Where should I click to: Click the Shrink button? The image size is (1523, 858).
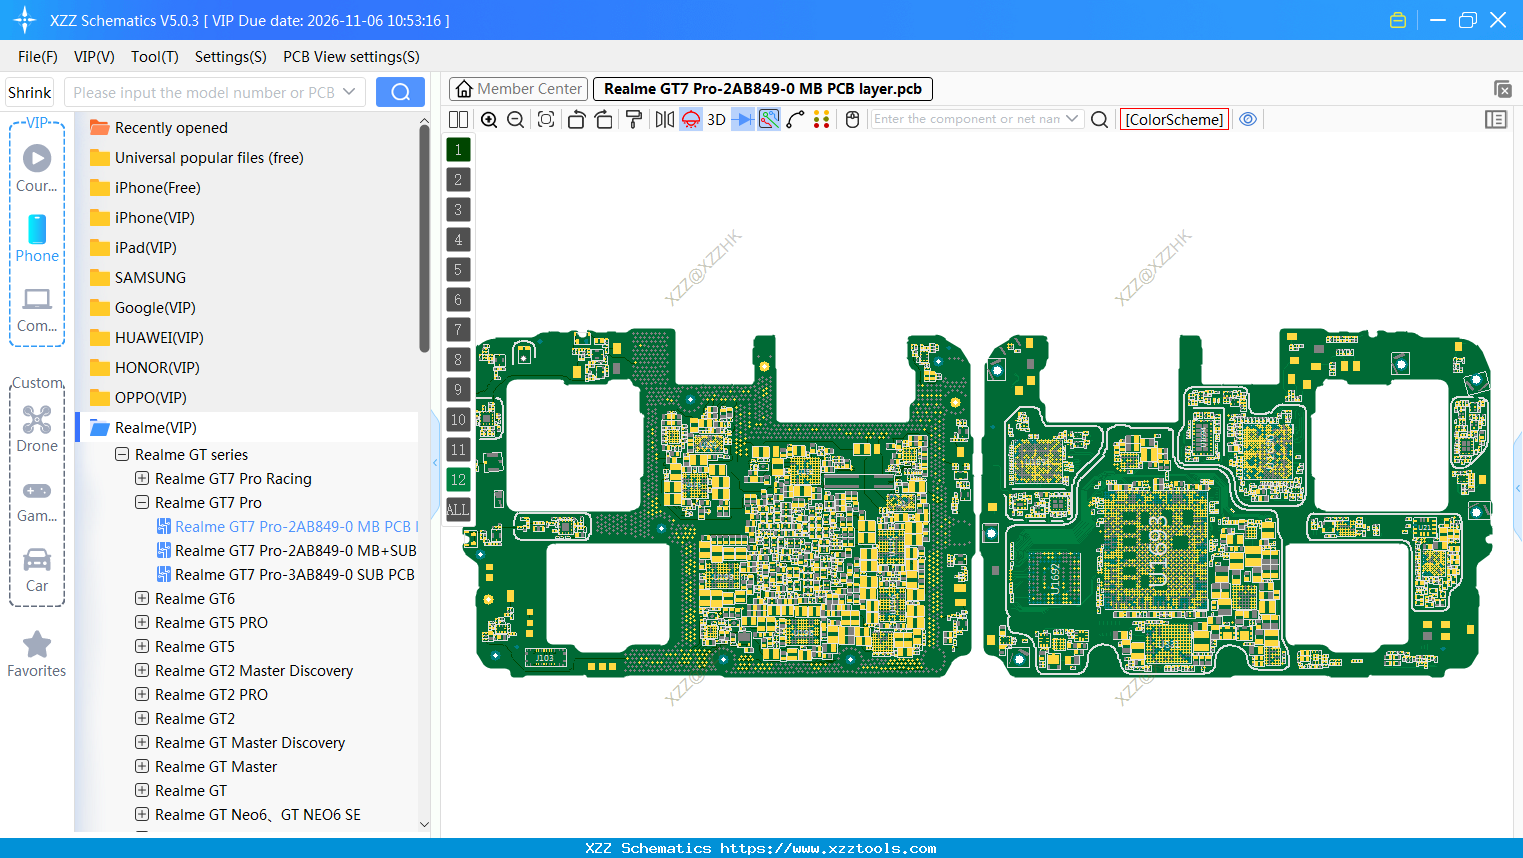[x=29, y=91]
